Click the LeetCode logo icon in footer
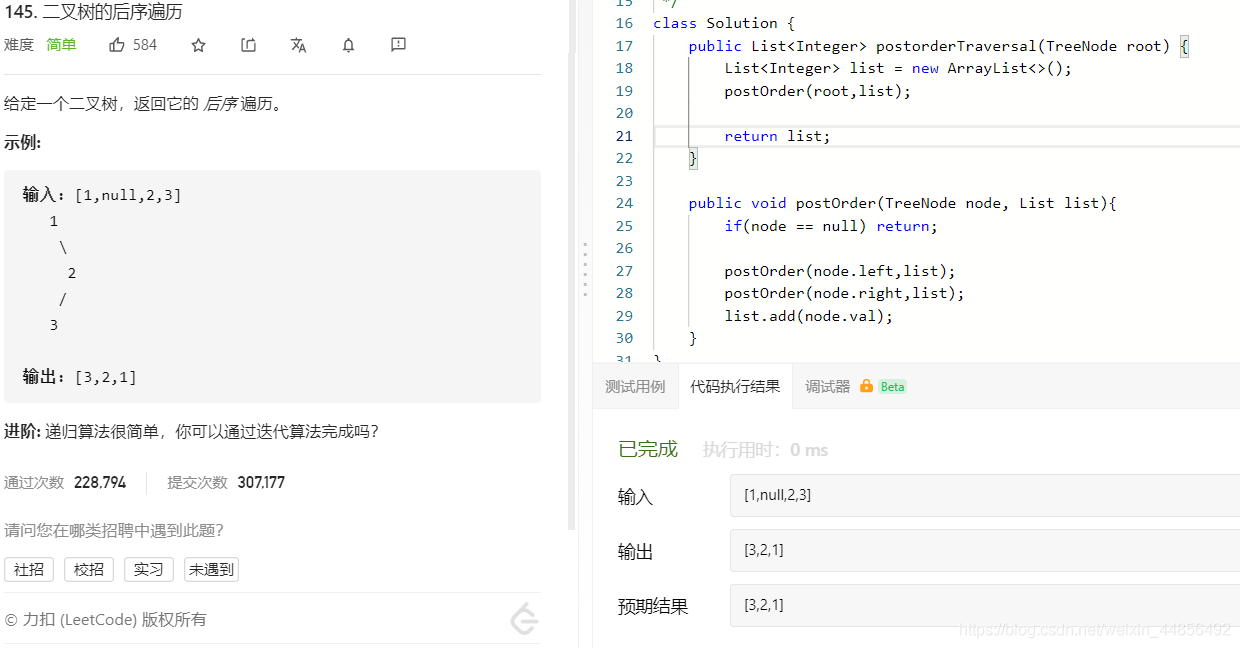The width and height of the screenshot is (1240, 648). (x=524, y=620)
